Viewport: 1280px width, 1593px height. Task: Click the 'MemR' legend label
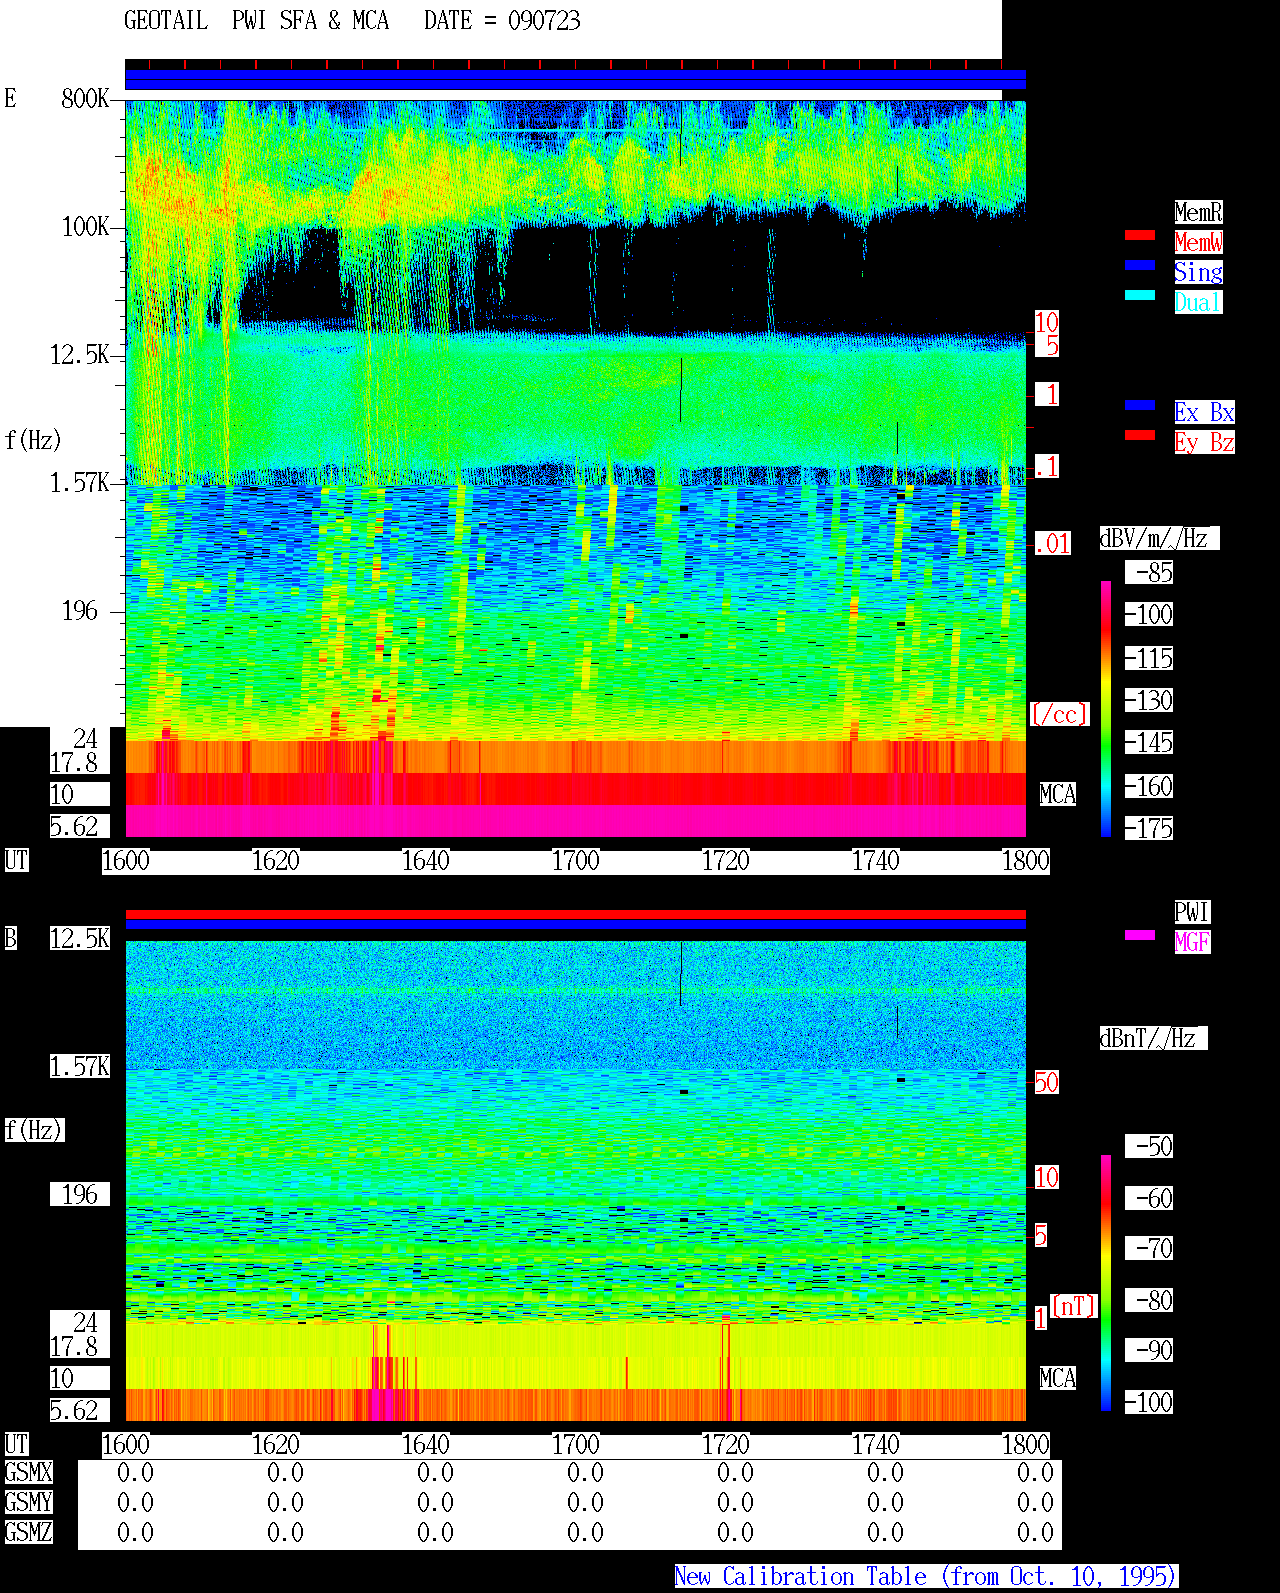click(1198, 212)
